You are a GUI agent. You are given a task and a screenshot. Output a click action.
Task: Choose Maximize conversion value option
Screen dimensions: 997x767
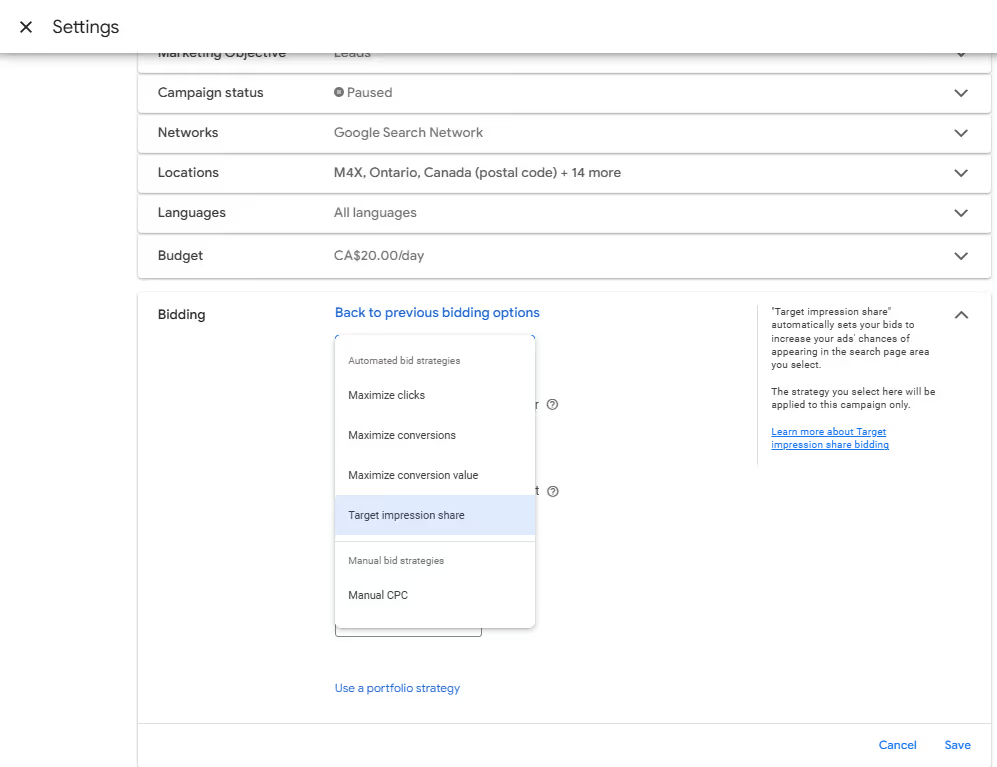413,475
